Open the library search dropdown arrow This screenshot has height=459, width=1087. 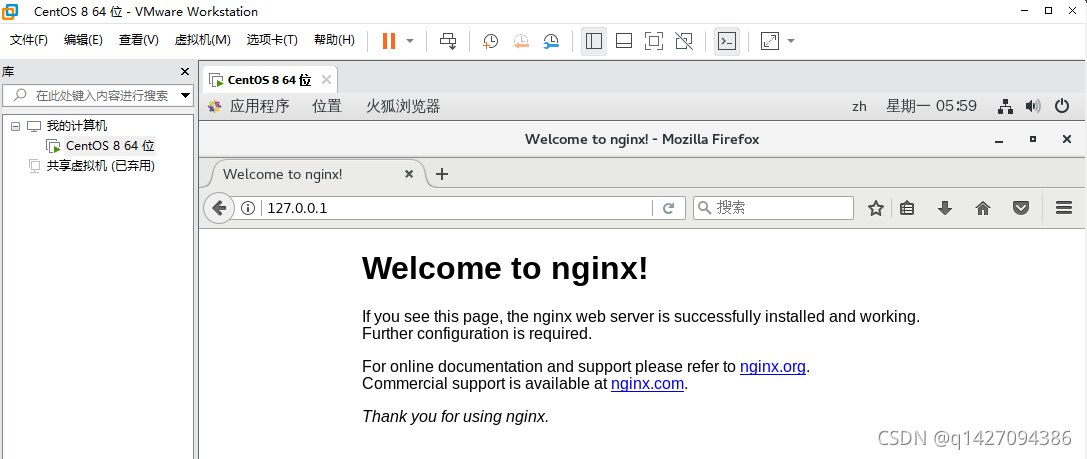(x=185, y=95)
